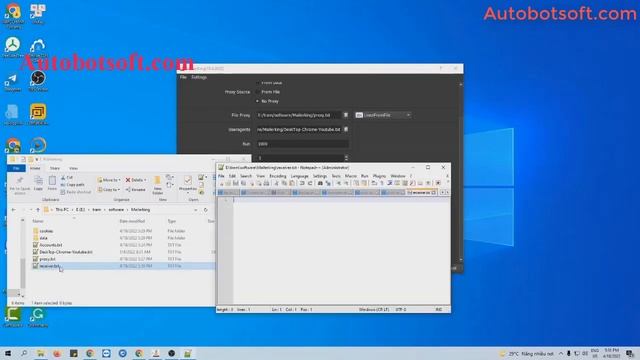Open the Notepad++ Edit menu
The image size is (640, 360).
[x=233, y=176]
